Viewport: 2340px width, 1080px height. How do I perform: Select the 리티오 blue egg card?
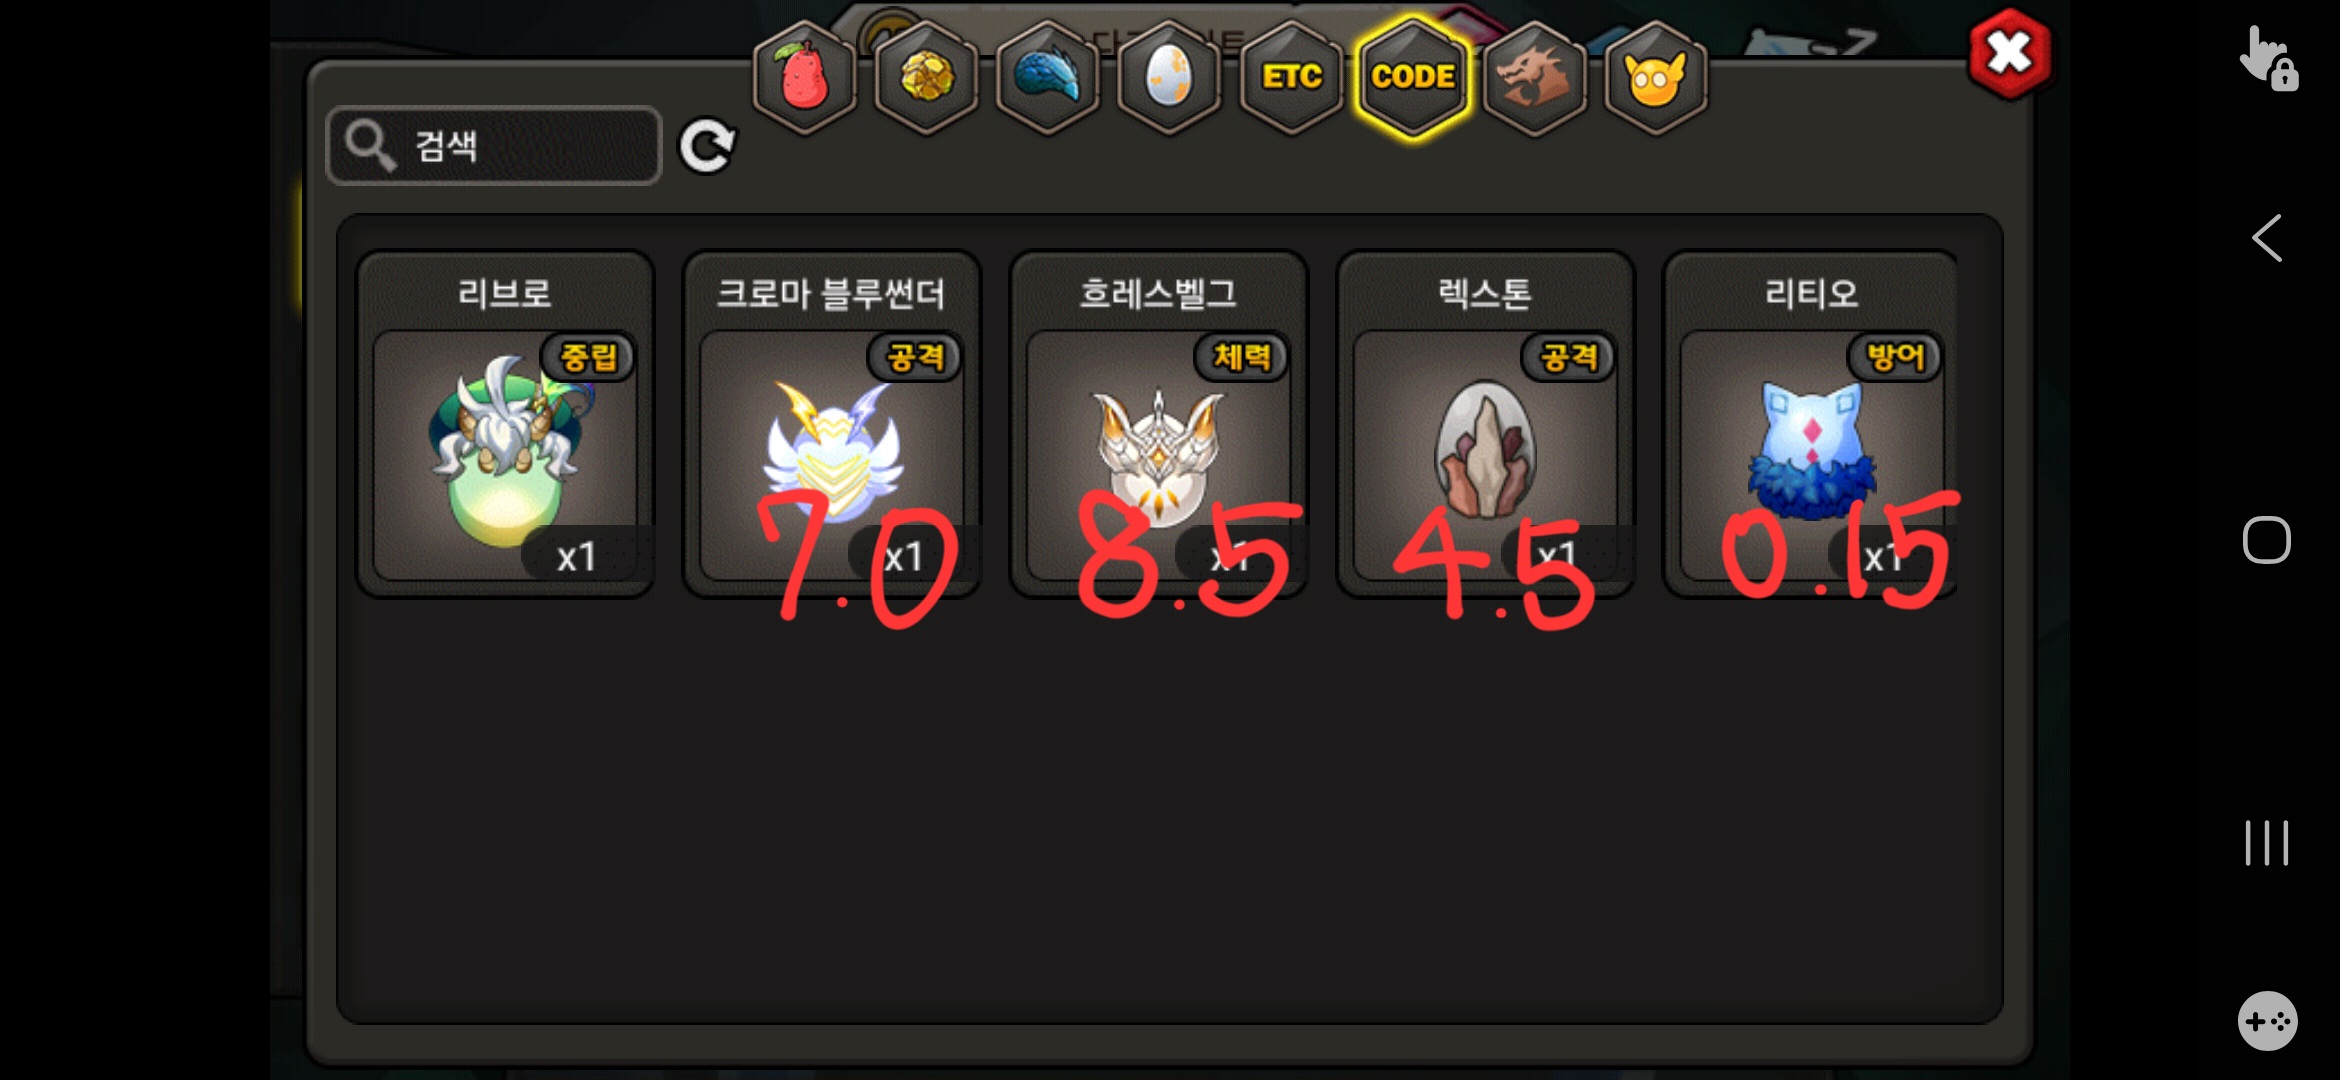click(1811, 424)
